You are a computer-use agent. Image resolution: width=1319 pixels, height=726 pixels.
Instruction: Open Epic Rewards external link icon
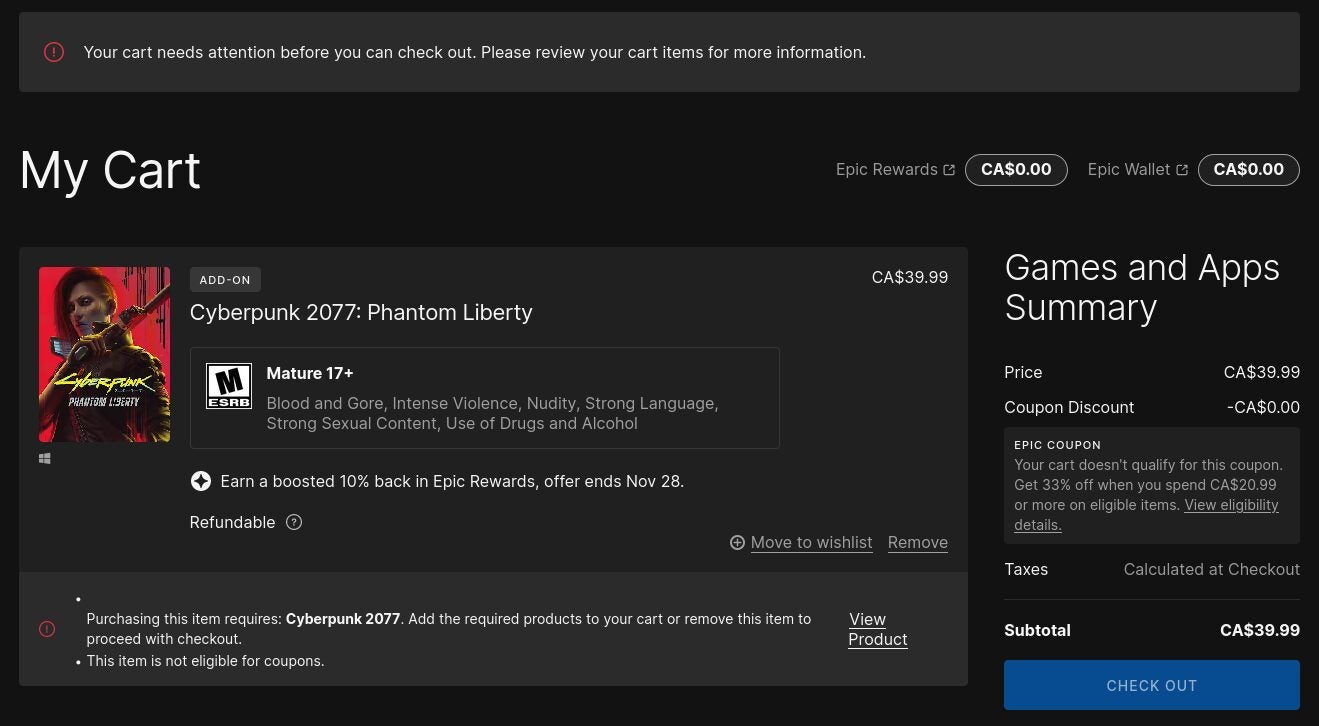pyautogui.click(x=949, y=170)
